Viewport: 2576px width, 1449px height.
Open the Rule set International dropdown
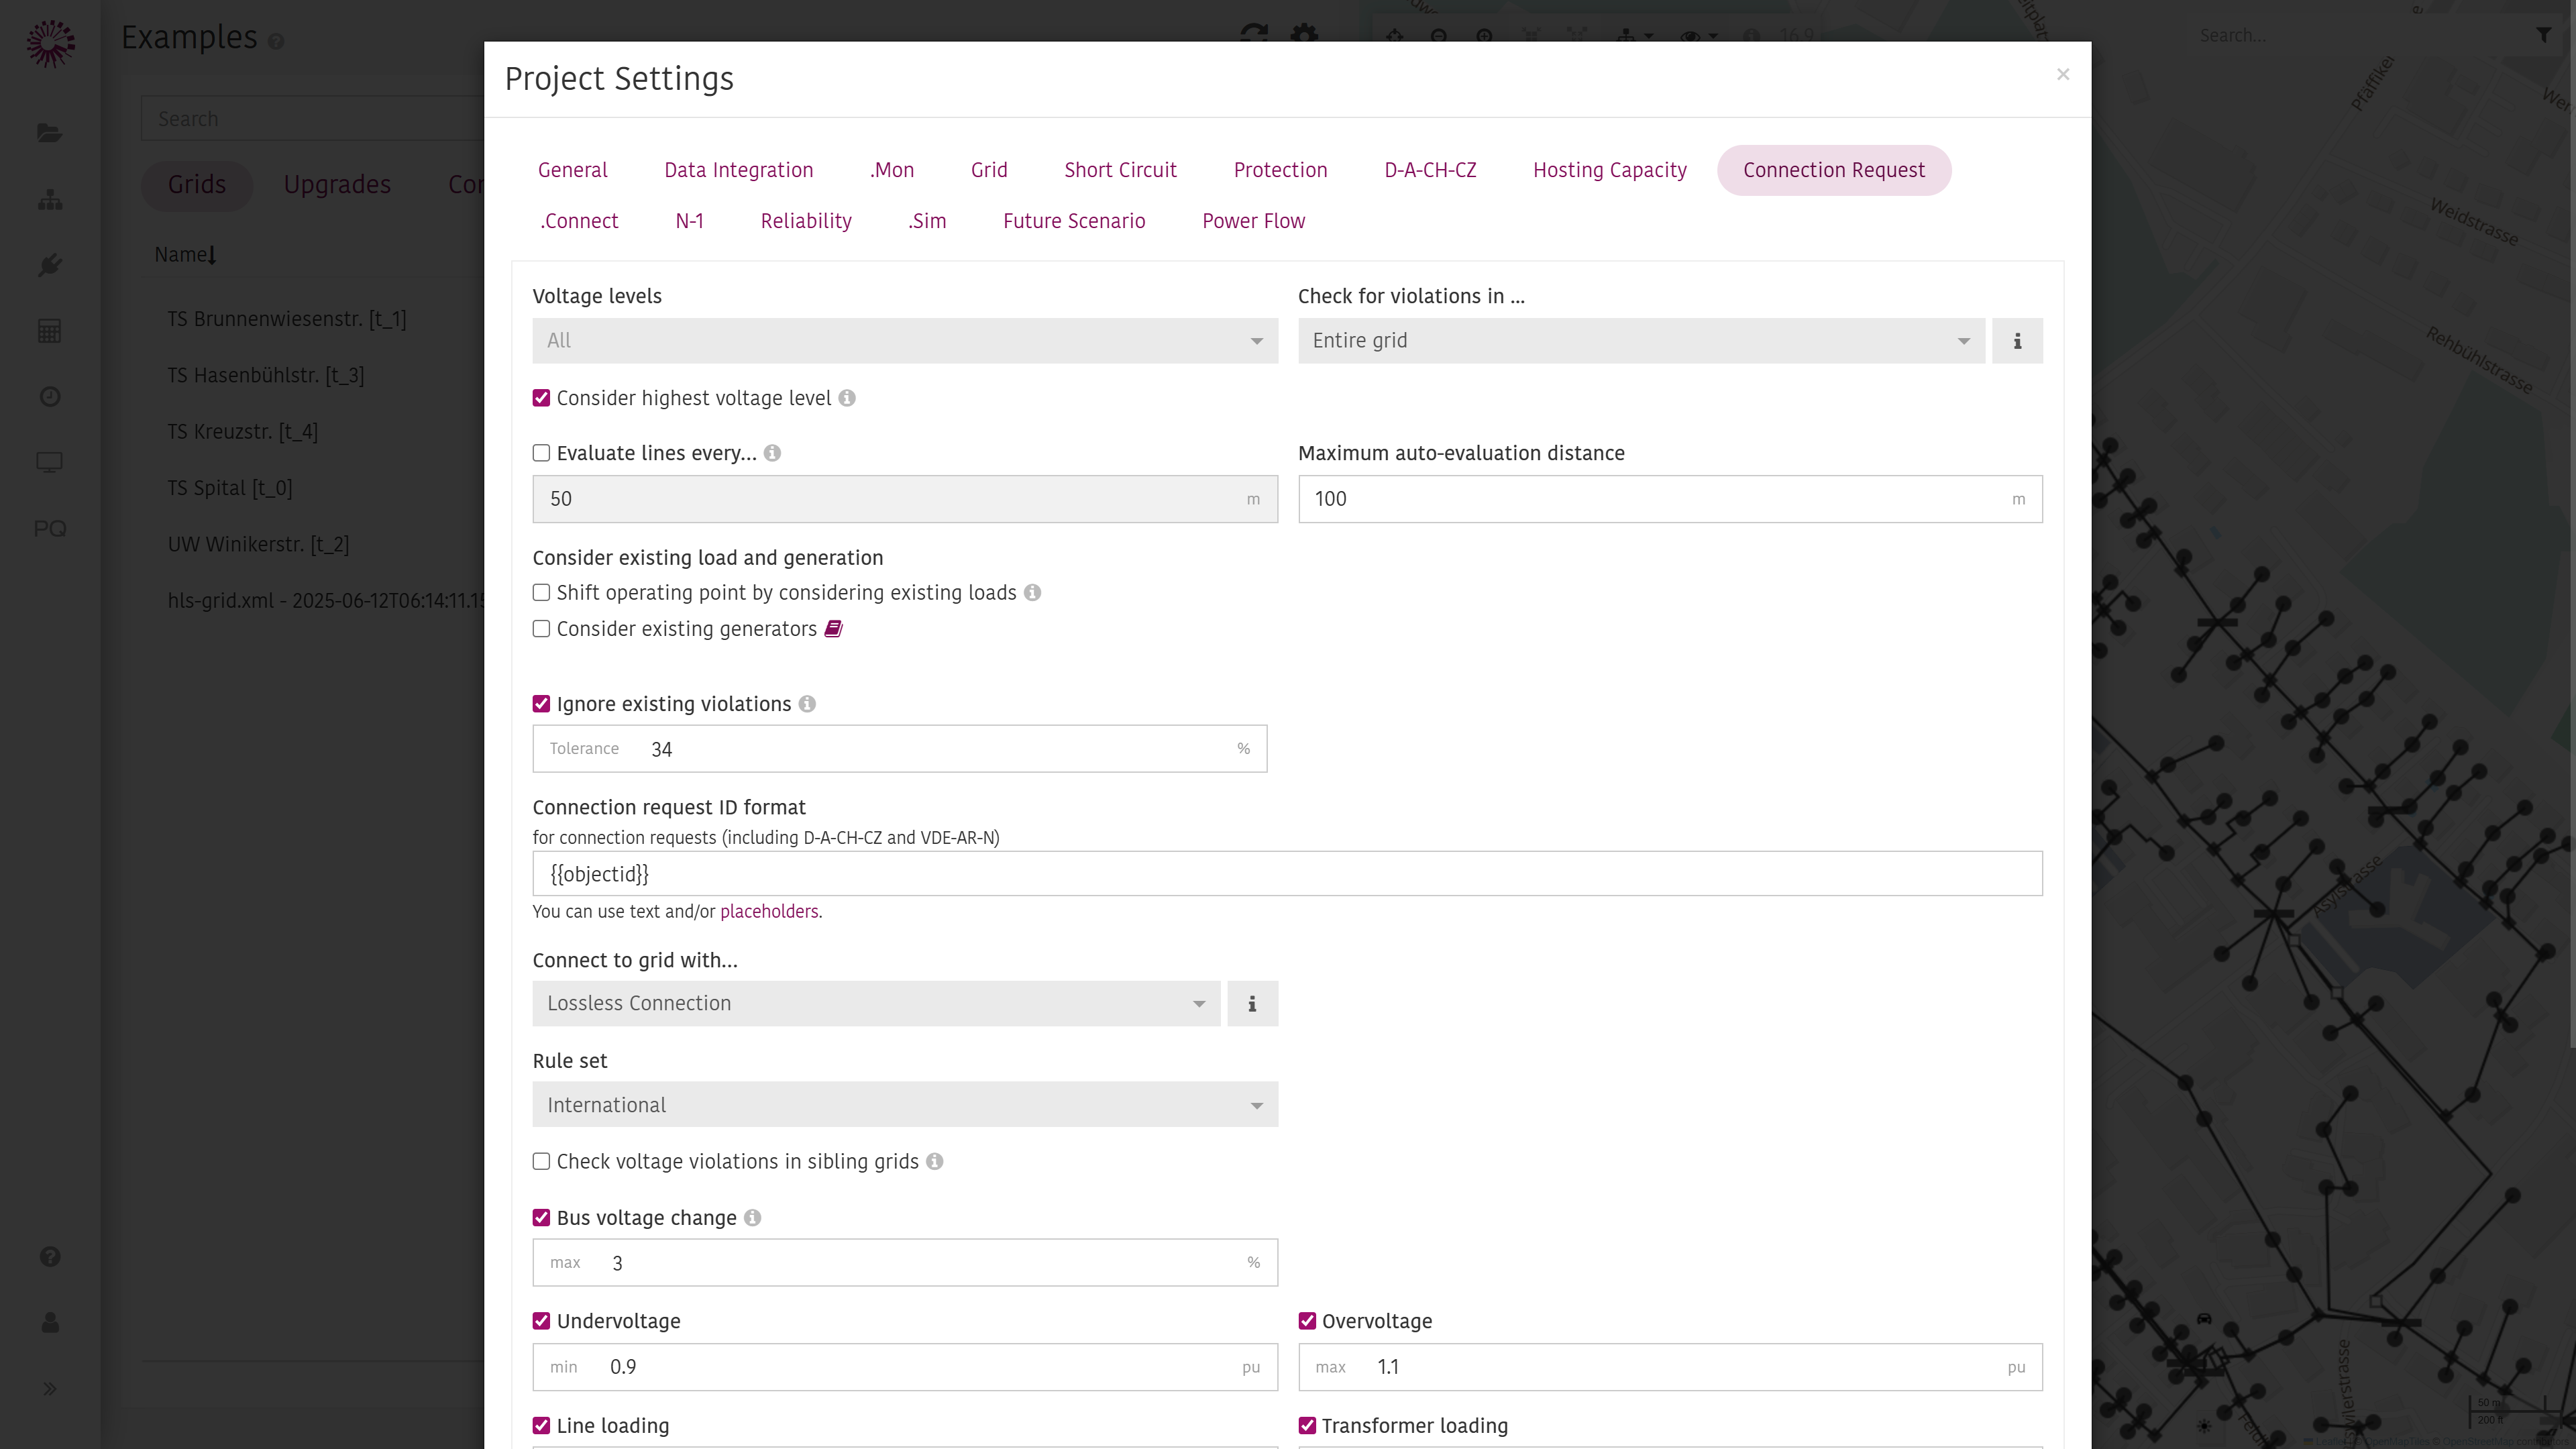click(x=905, y=1105)
